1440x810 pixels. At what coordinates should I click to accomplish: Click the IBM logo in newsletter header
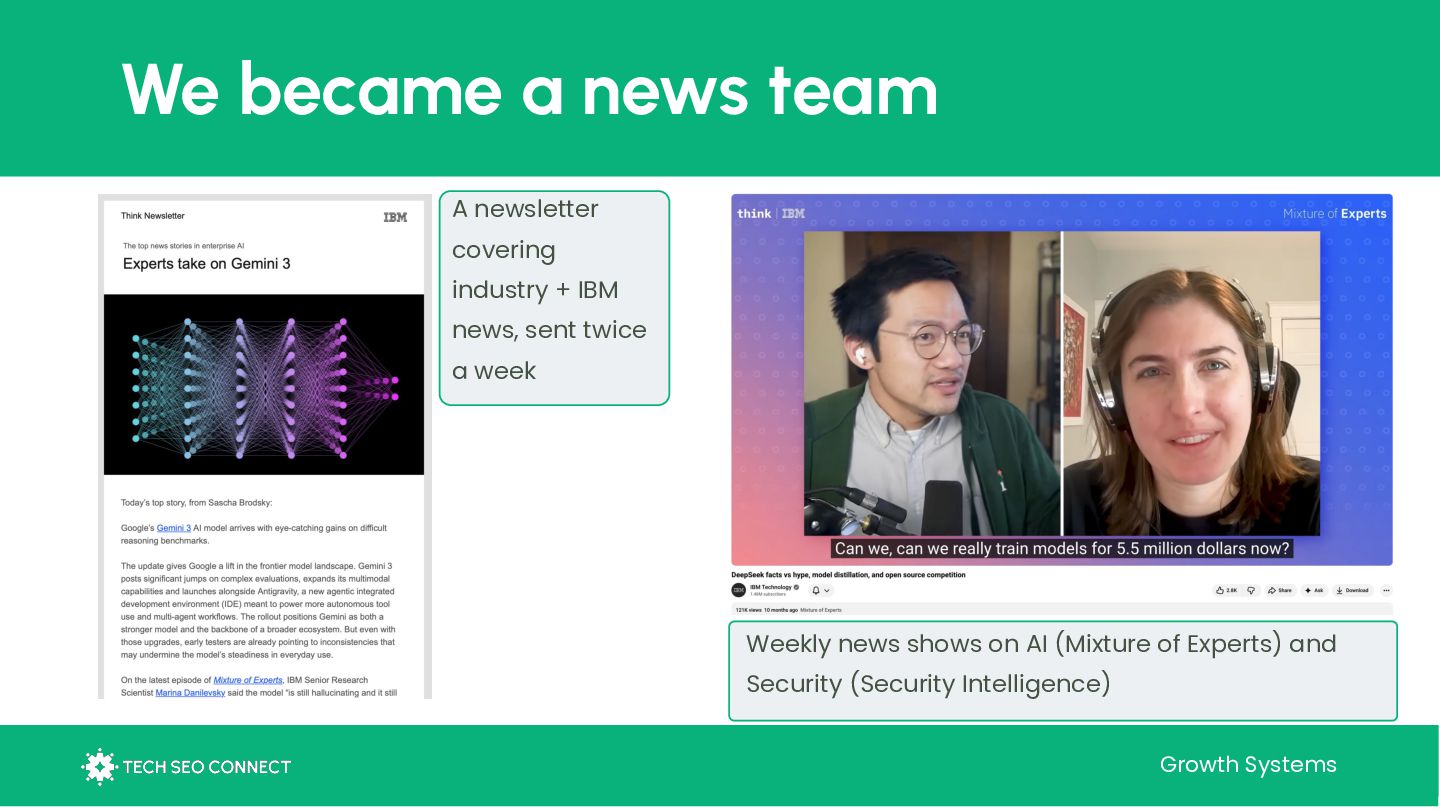click(x=395, y=217)
